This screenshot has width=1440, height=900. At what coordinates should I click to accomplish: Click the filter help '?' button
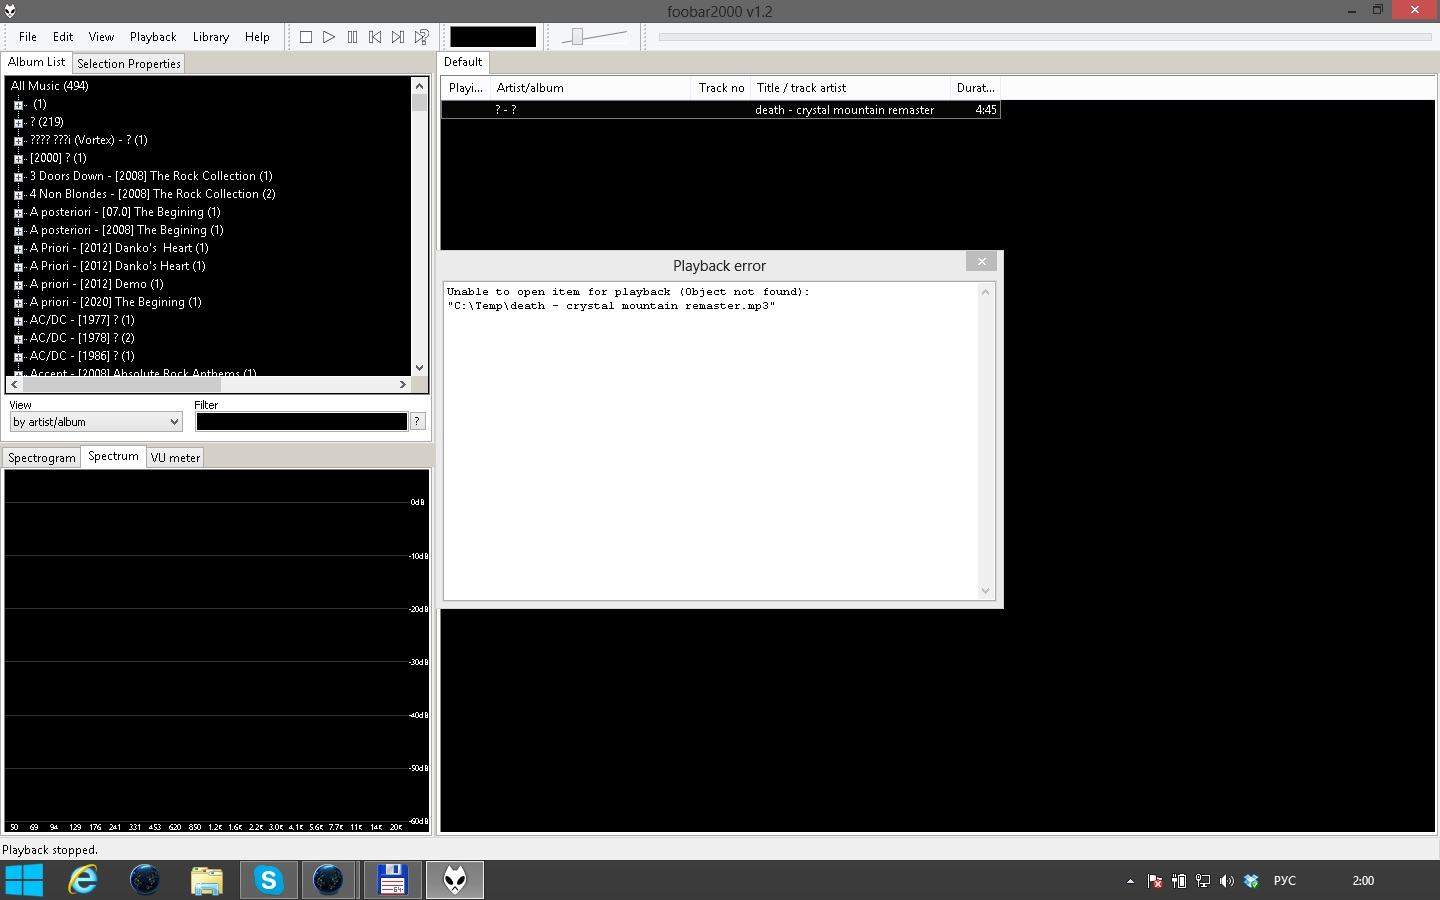[418, 422]
